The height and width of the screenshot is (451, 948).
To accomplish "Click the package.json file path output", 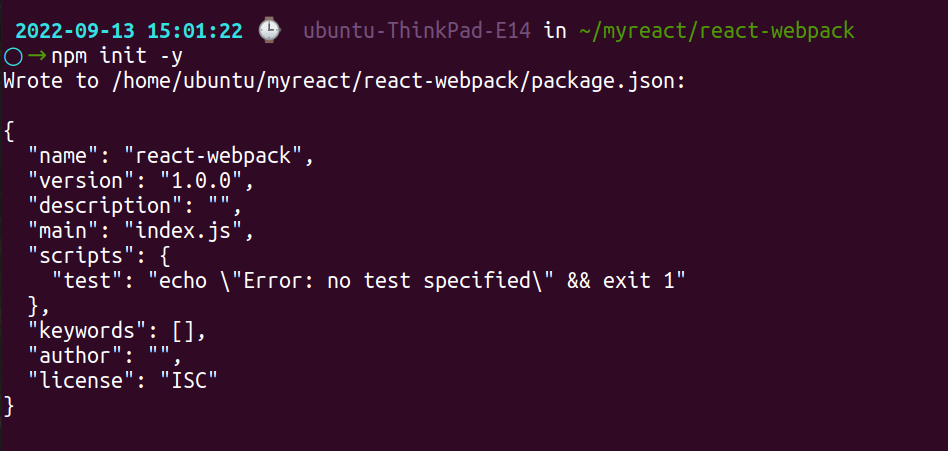I will tap(398, 82).
